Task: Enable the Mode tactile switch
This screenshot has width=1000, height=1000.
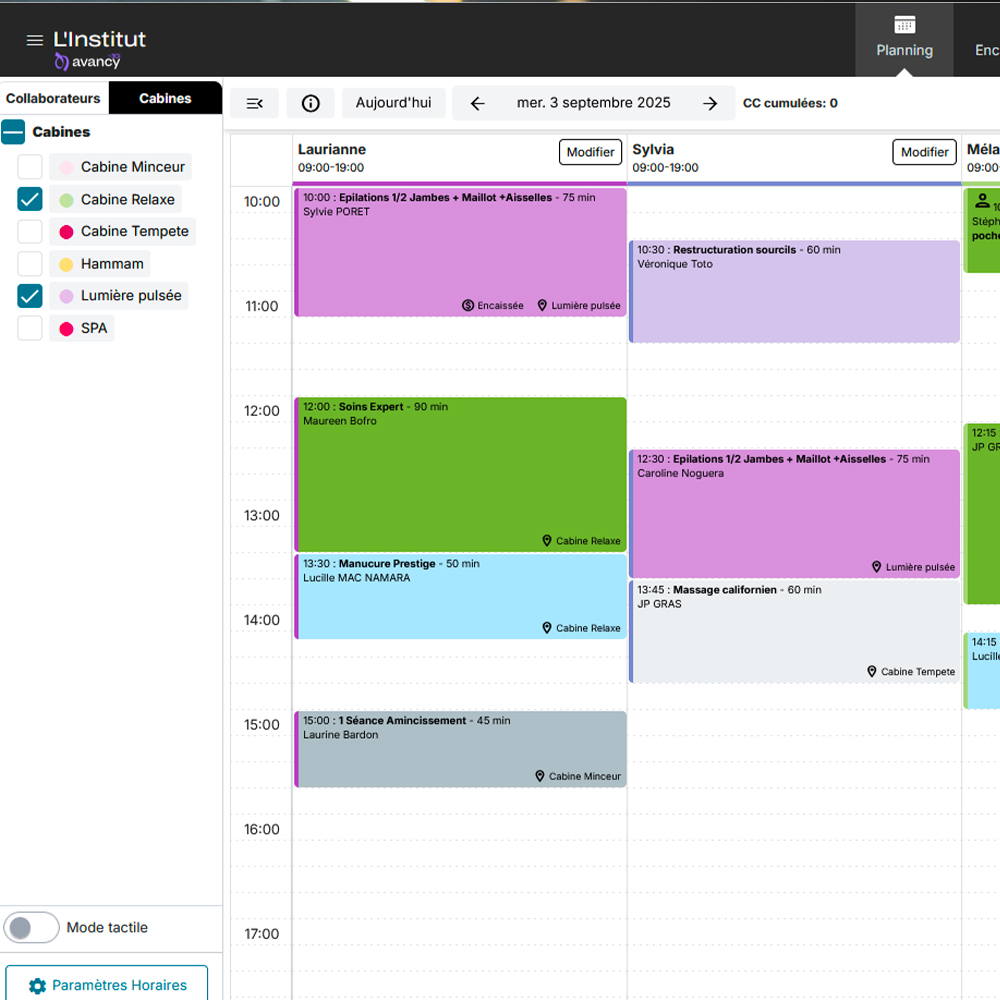Action: [32, 927]
